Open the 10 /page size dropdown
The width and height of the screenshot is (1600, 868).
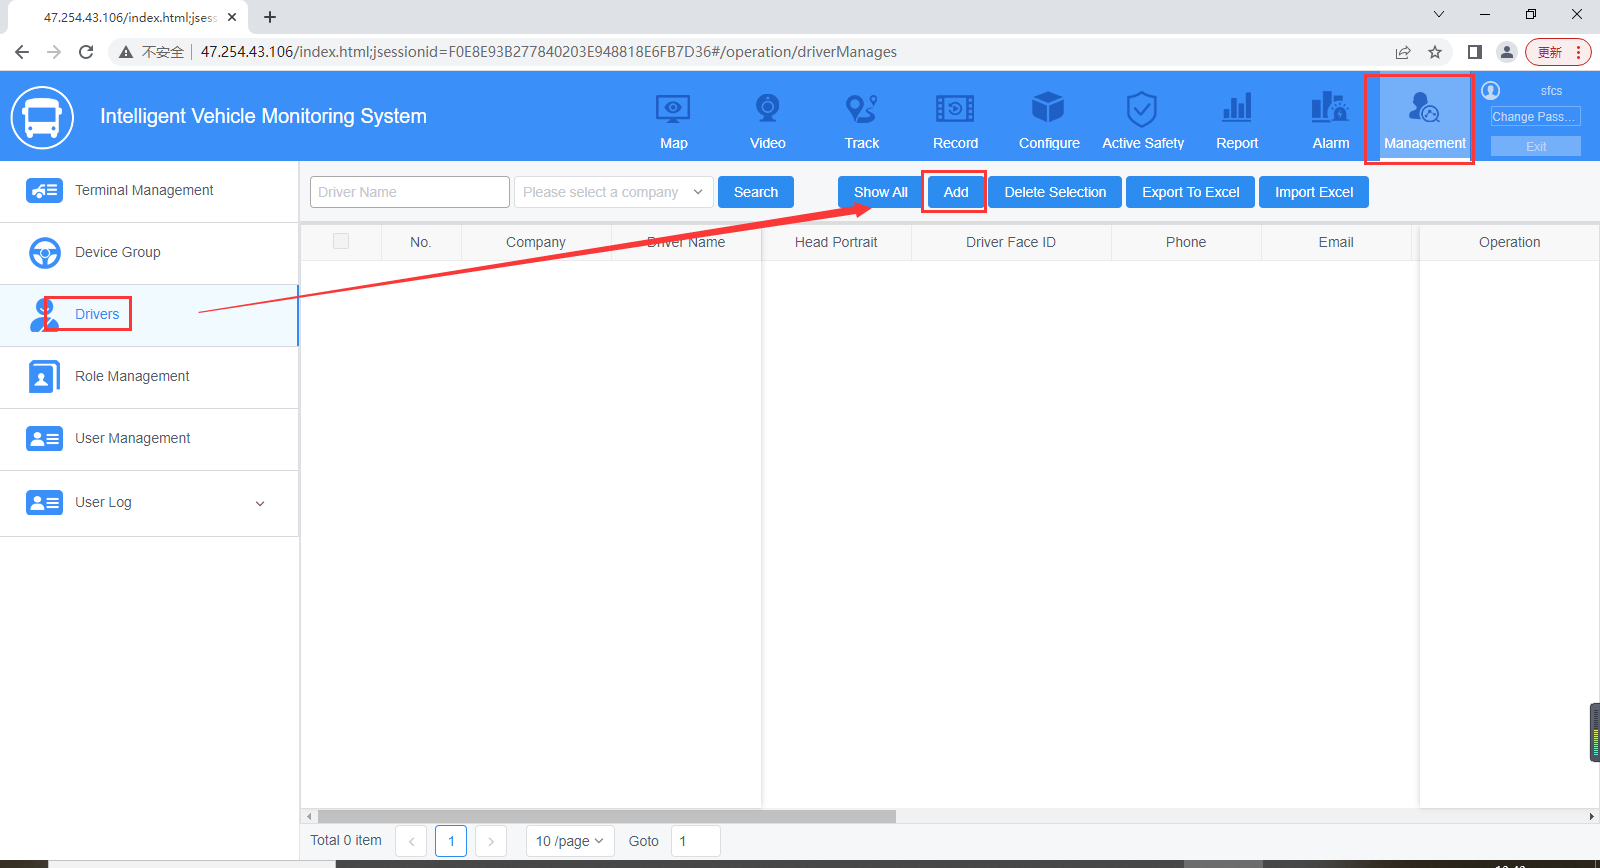[x=570, y=841]
